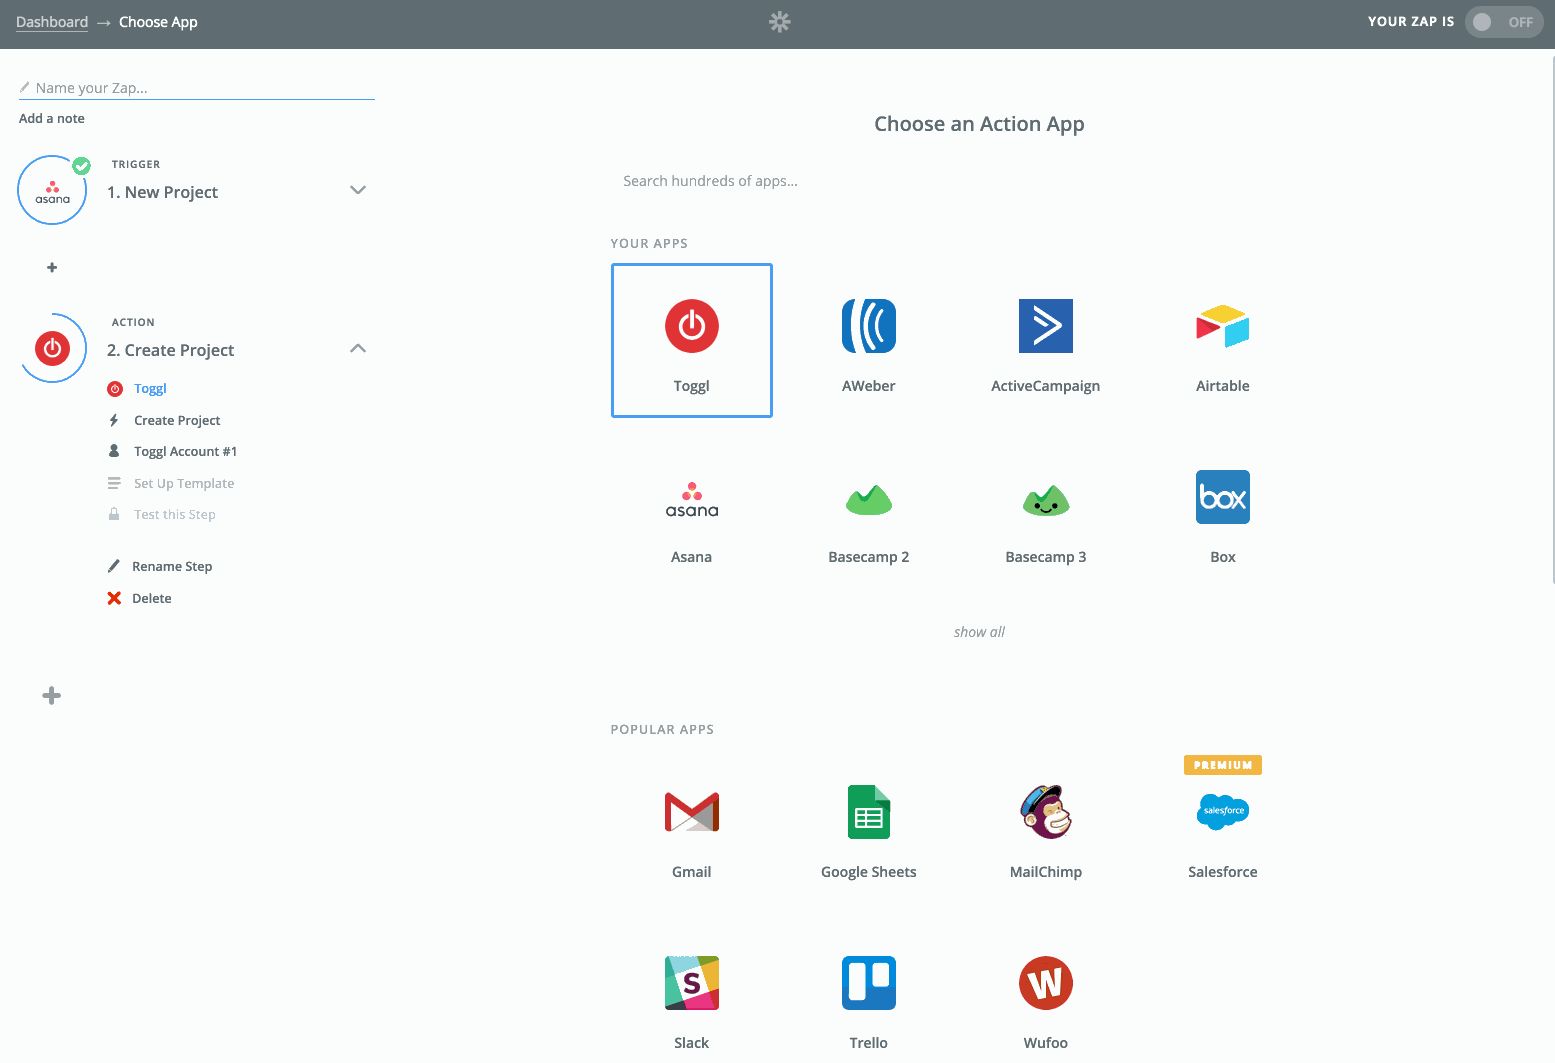Select the Google Sheets app icon

tap(869, 812)
